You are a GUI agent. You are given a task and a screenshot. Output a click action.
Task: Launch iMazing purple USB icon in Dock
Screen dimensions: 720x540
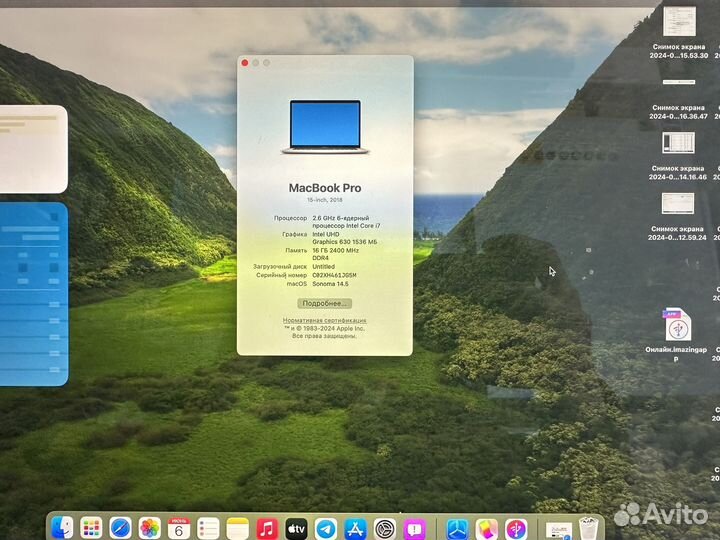point(516,529)
